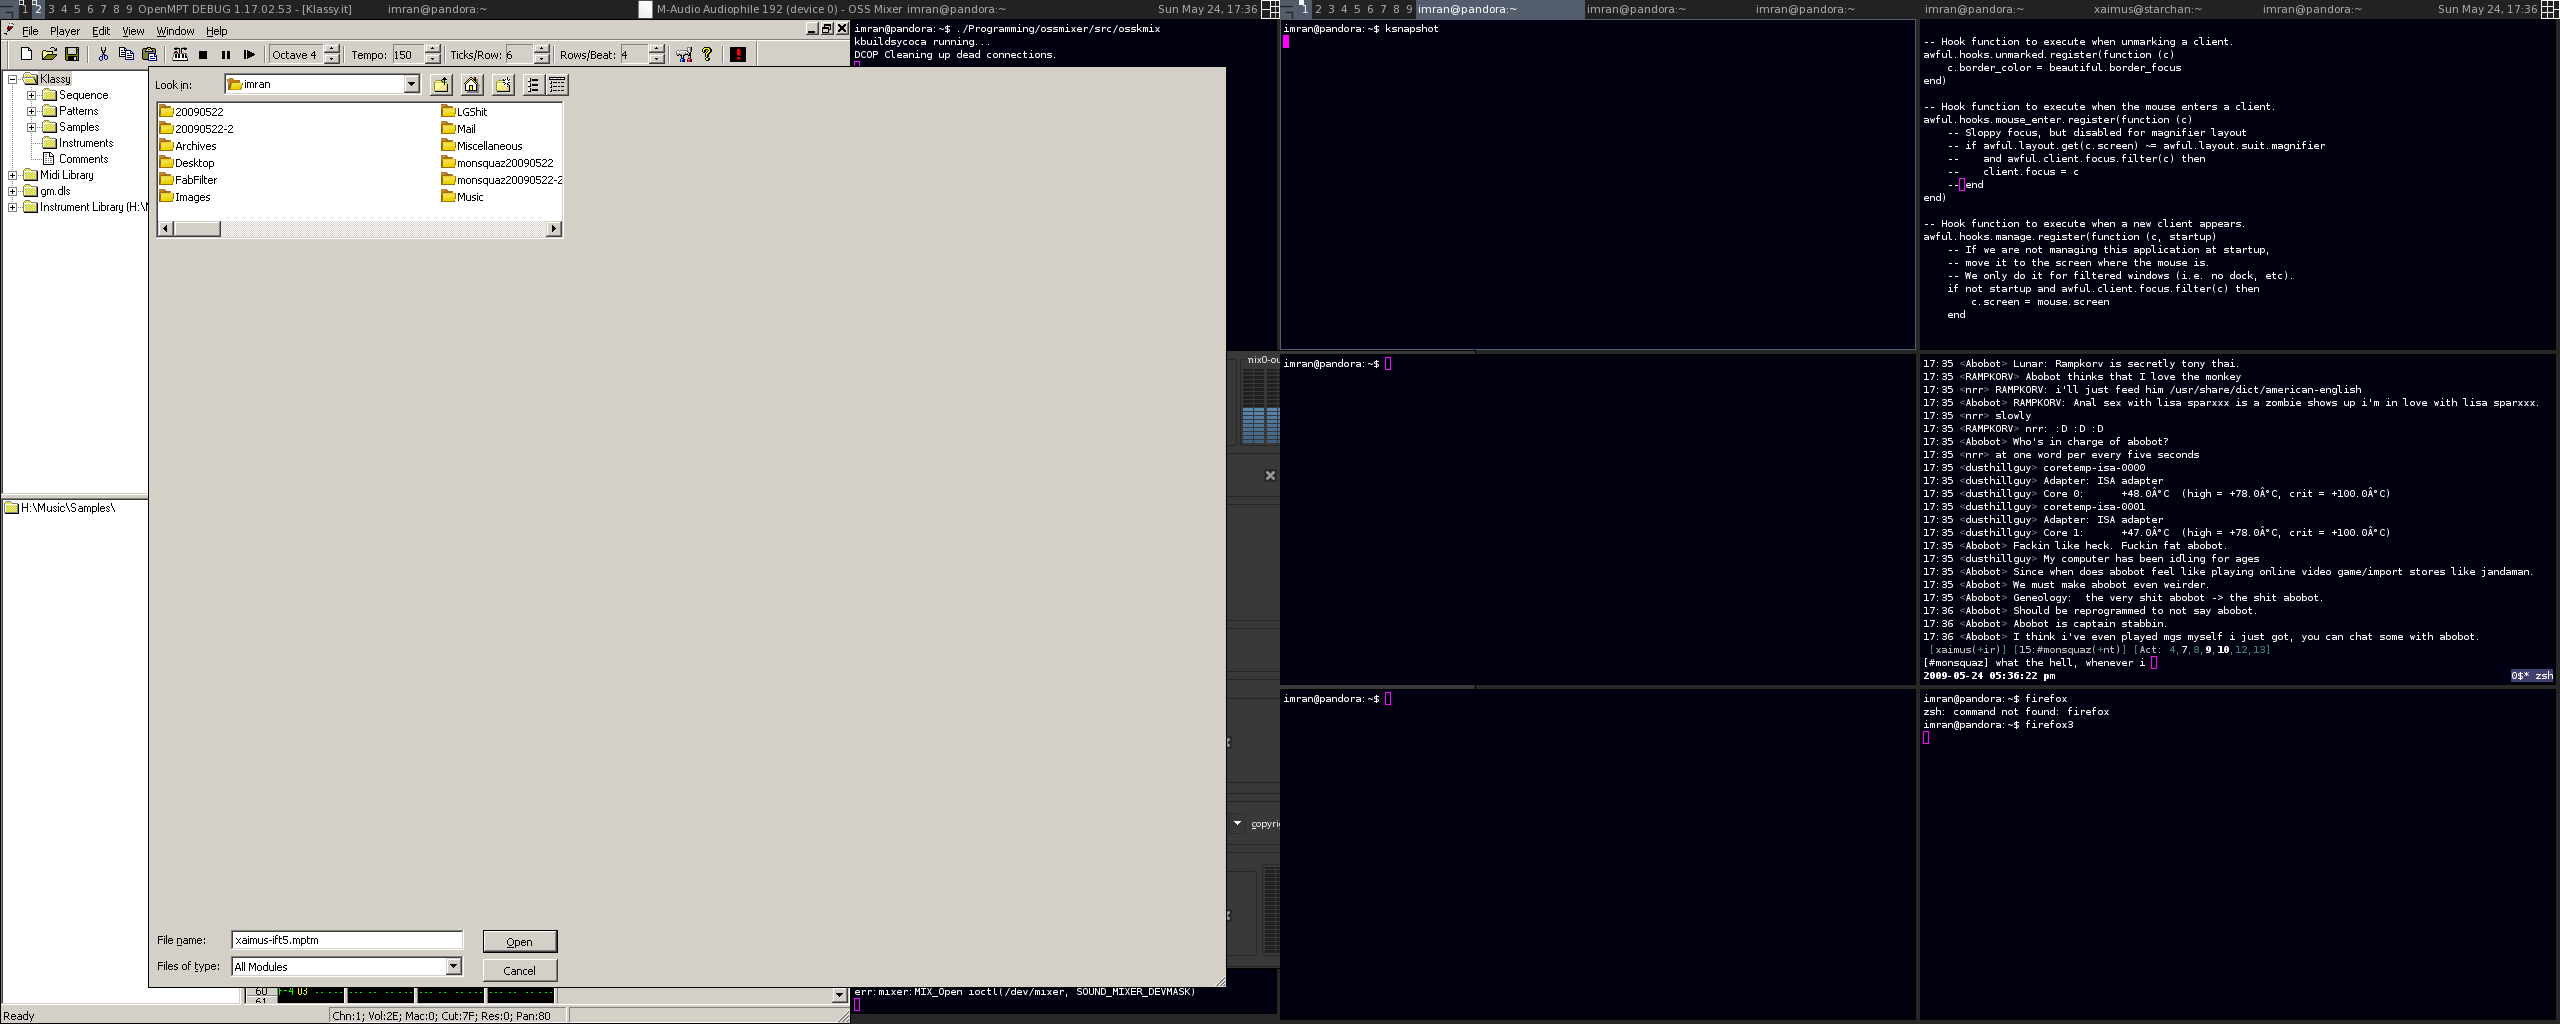This screenshot has width=2560, height=1024.
Task: Increase the Tempo with up arrow
Action: coord(432,50)
